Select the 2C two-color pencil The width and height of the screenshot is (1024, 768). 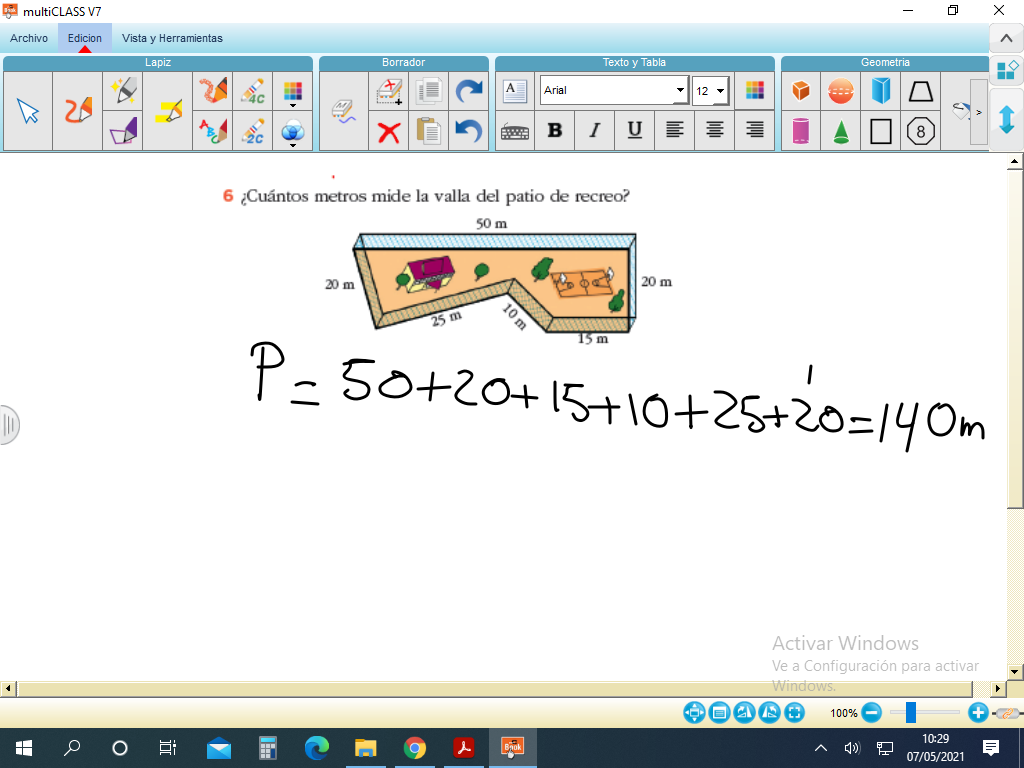[x=253, y=131]
